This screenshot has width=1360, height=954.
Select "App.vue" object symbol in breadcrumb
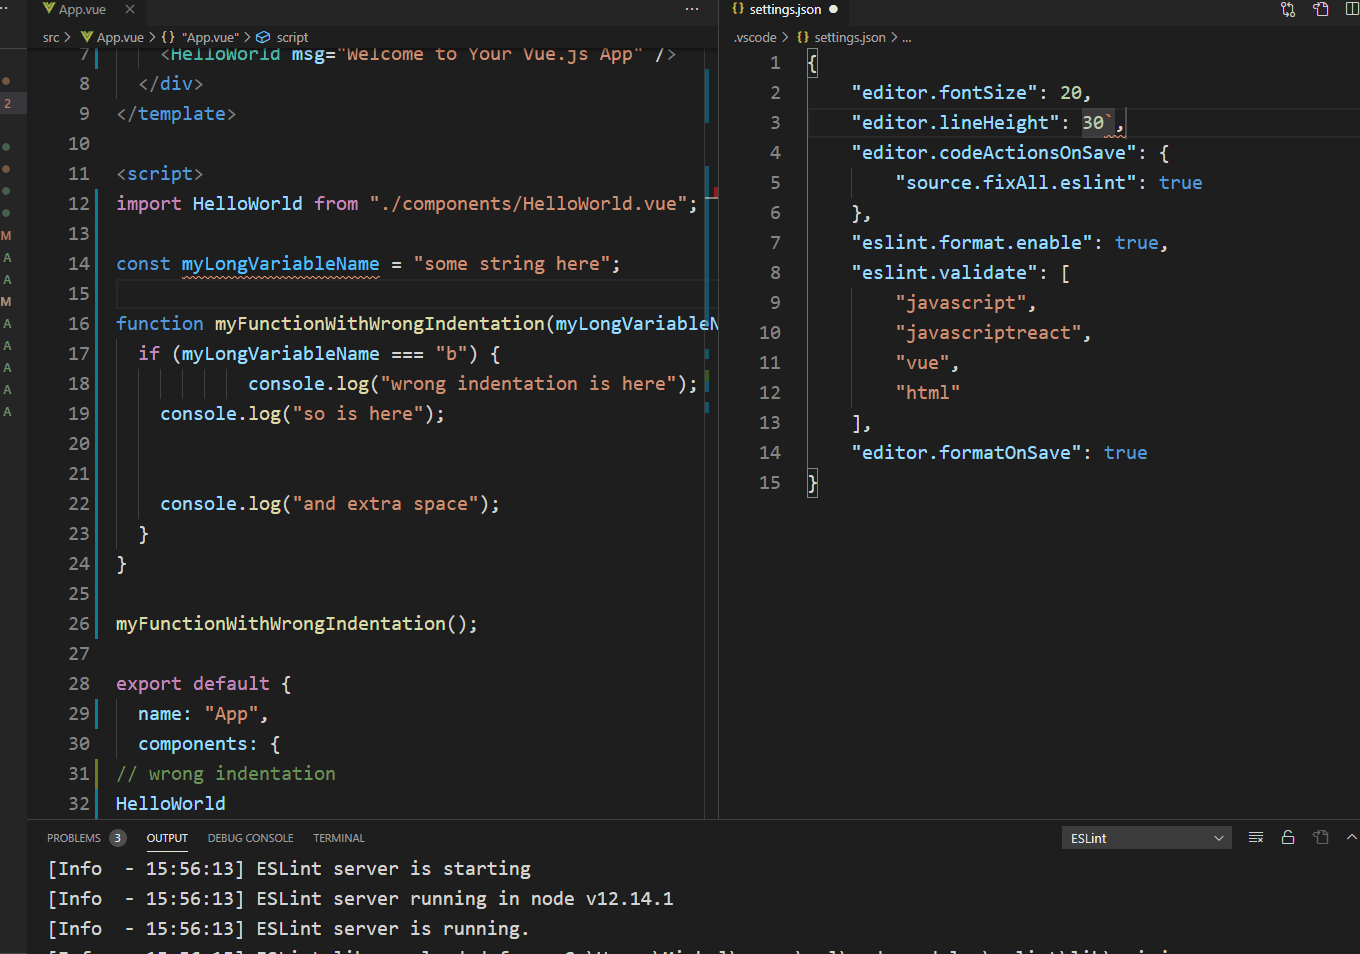(200, 37)
